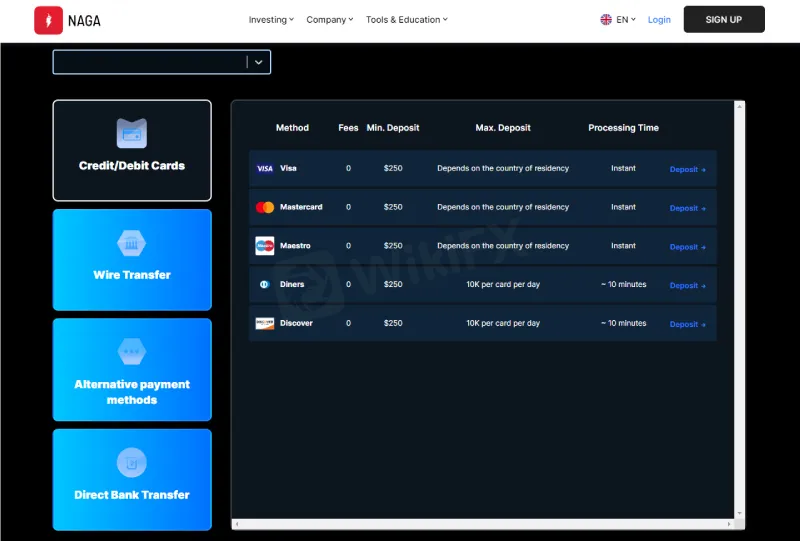Click the Diners logo icon

click(264, 284)
